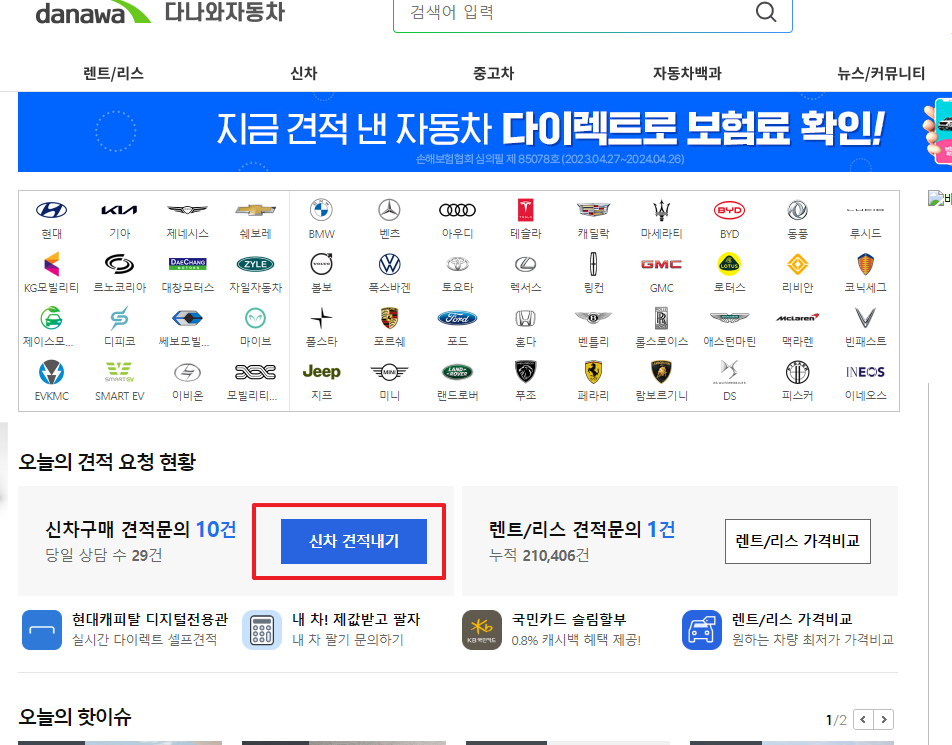Open the Audi four-rings logo

457,210
